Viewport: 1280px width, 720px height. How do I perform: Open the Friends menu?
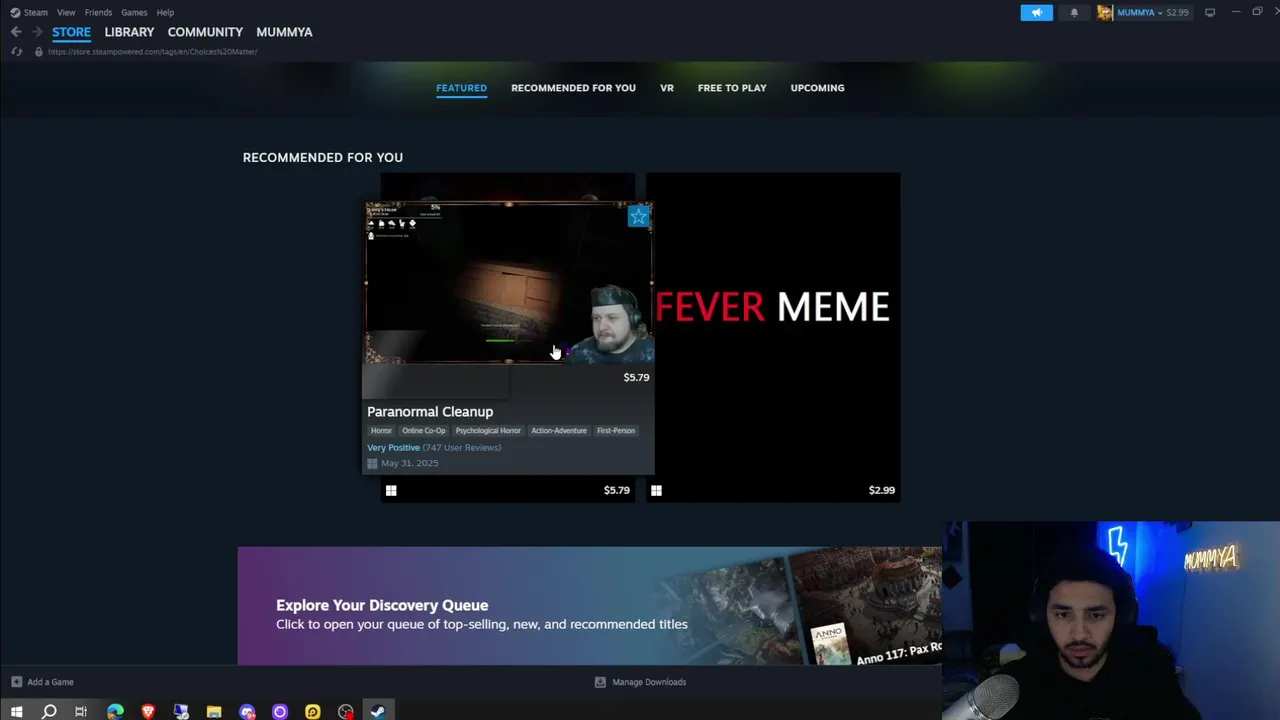pyautogui.click(x=98, y=12)
